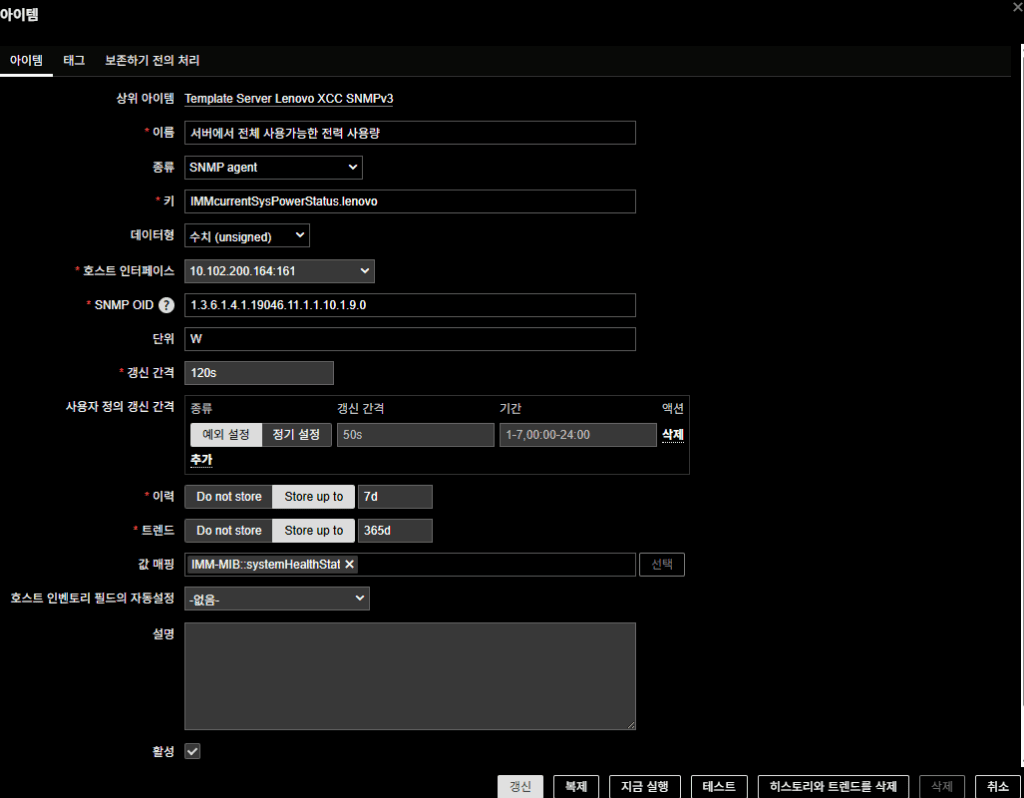Screen dimensions: 1024x798
Task: Open the 종류 SNMP agent dropdown
Action: tap(273, 167)
